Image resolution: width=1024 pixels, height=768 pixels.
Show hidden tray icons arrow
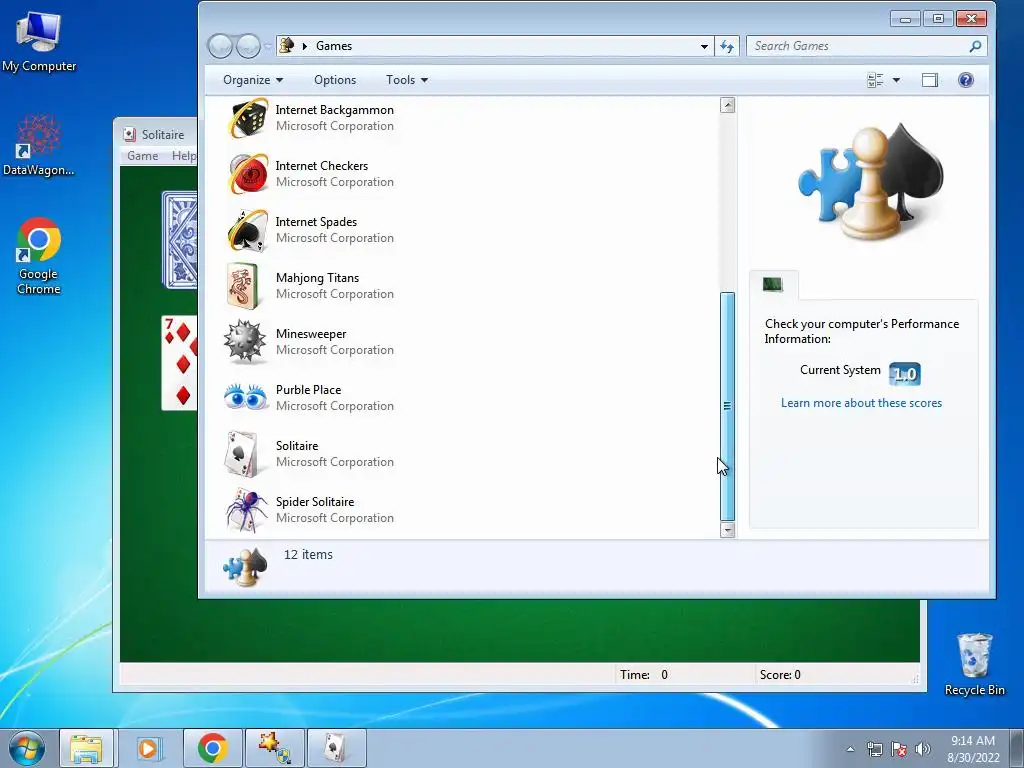click(850, 749)
